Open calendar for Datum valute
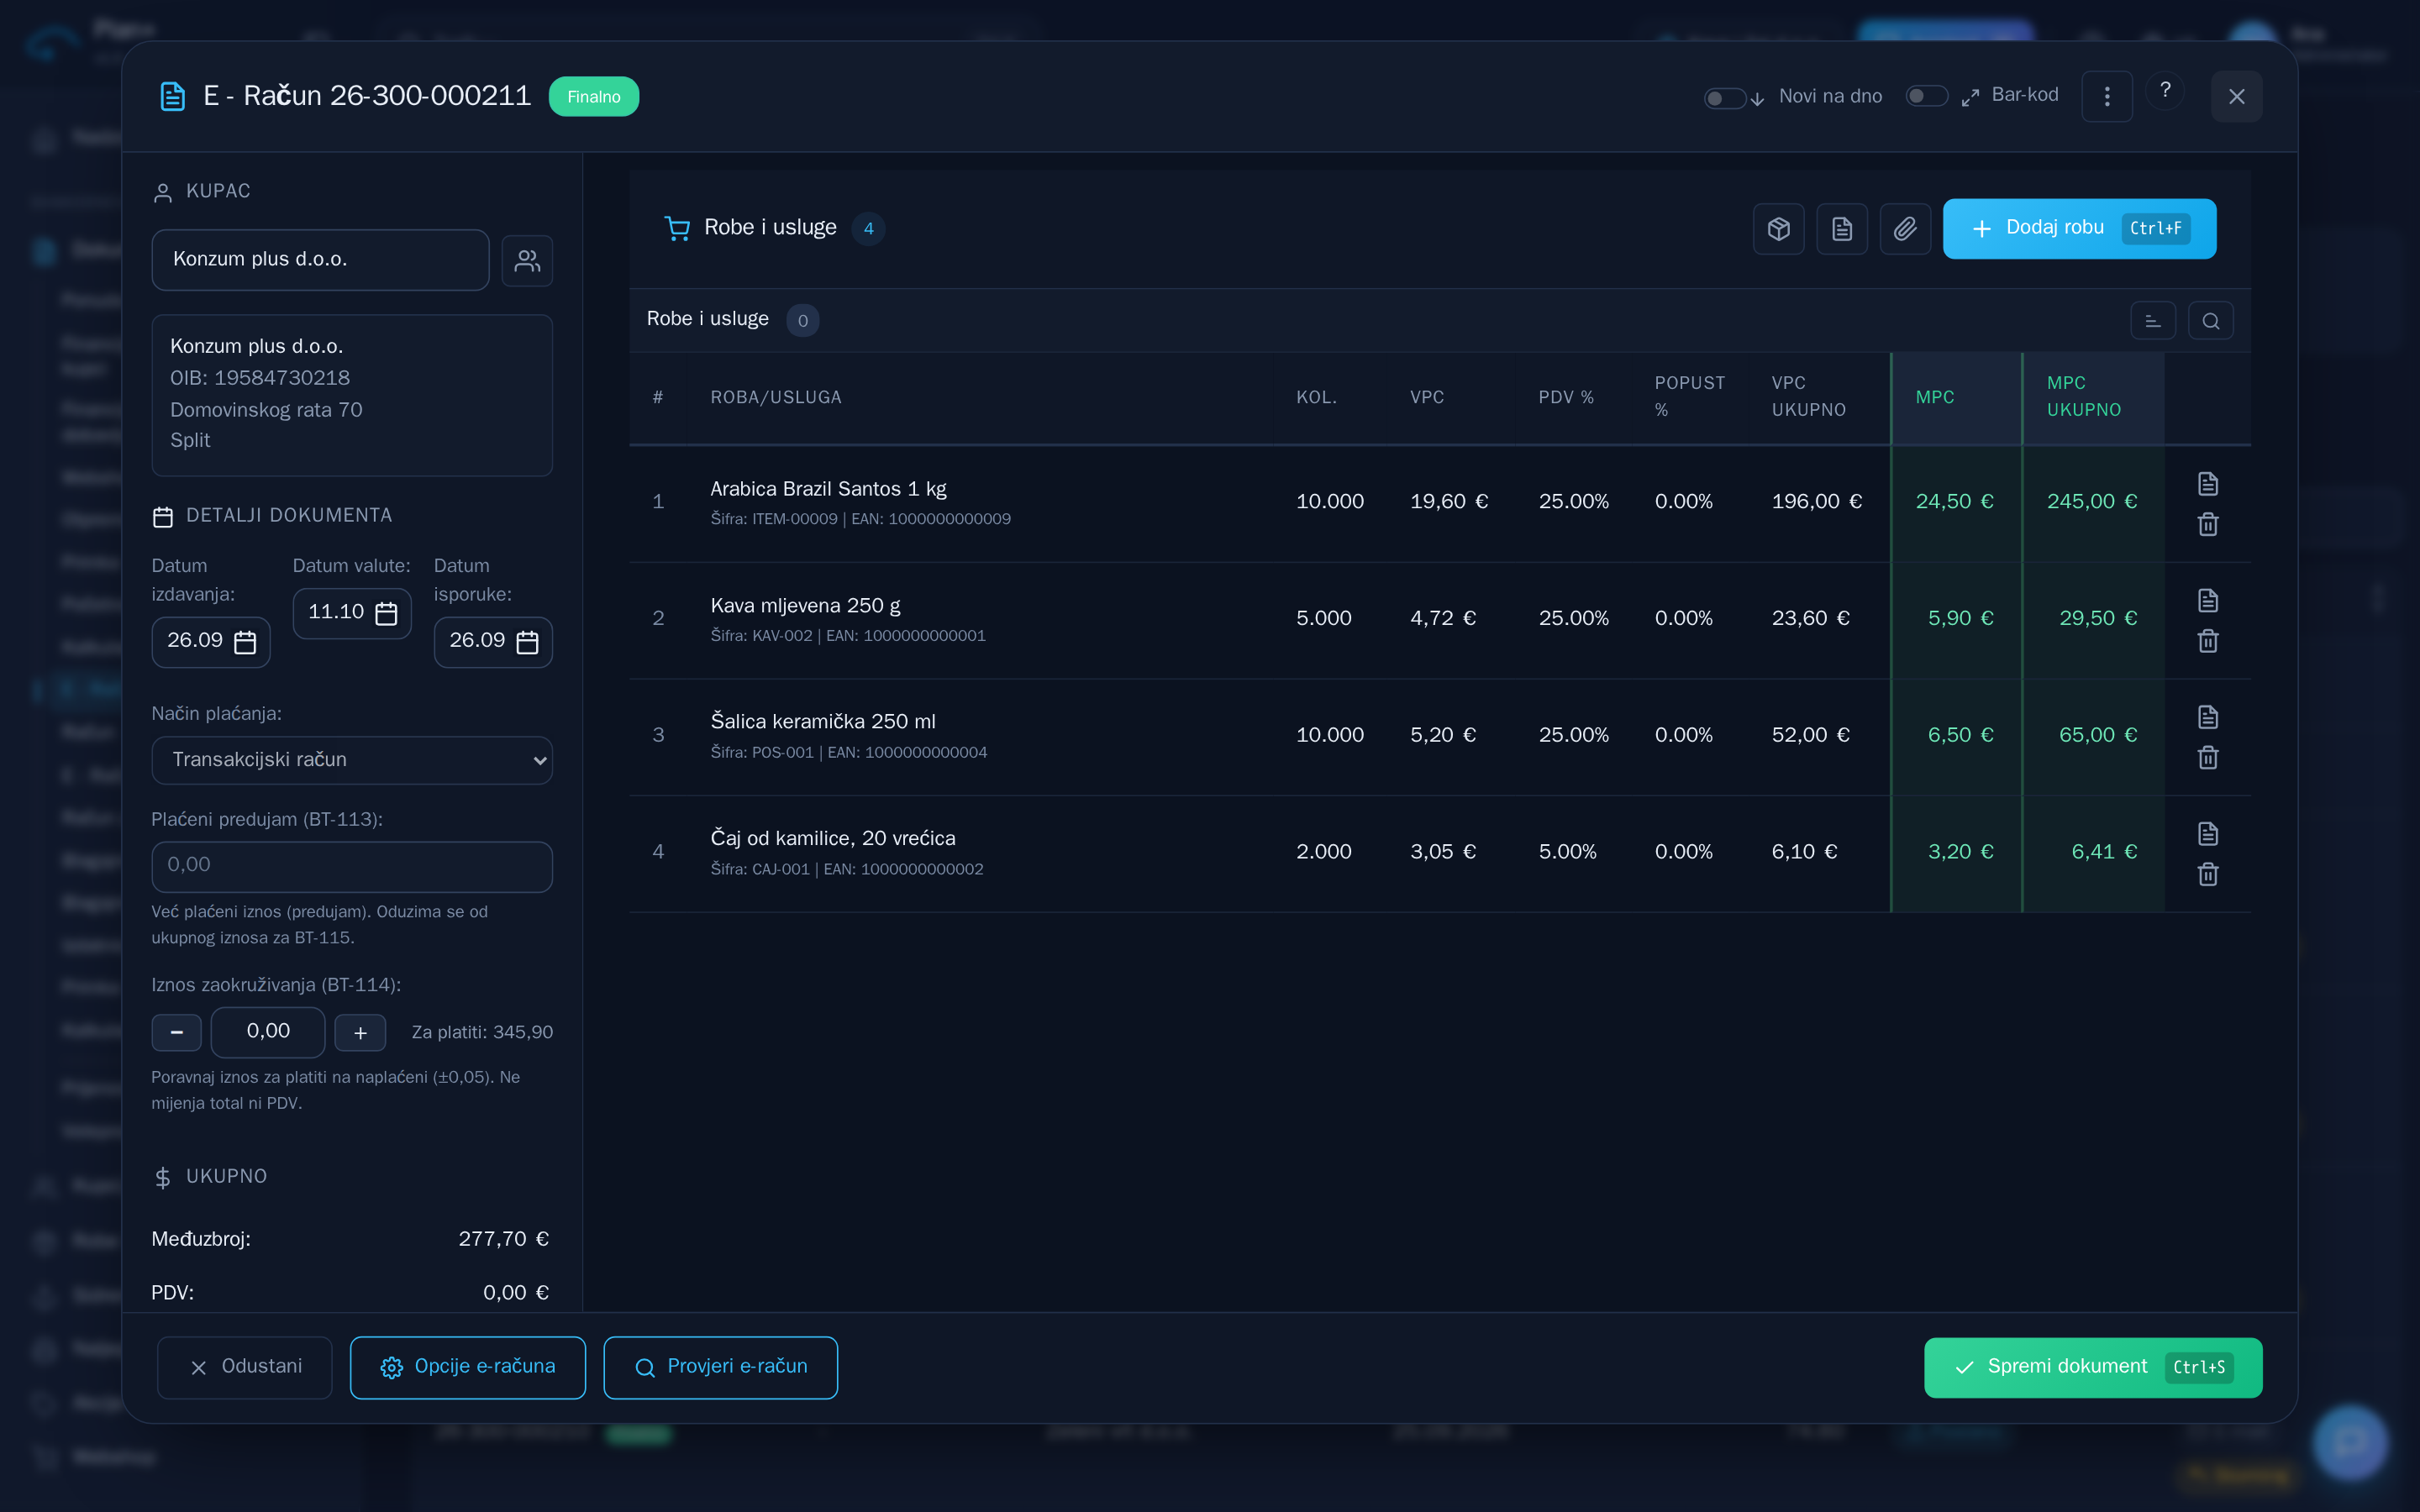2420x1512 pixels. (386, 613)
